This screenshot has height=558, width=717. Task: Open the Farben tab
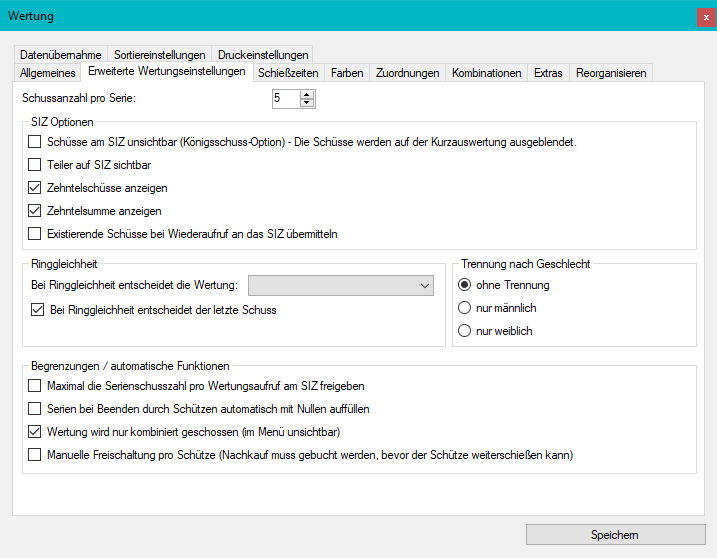tap(347, 73)
